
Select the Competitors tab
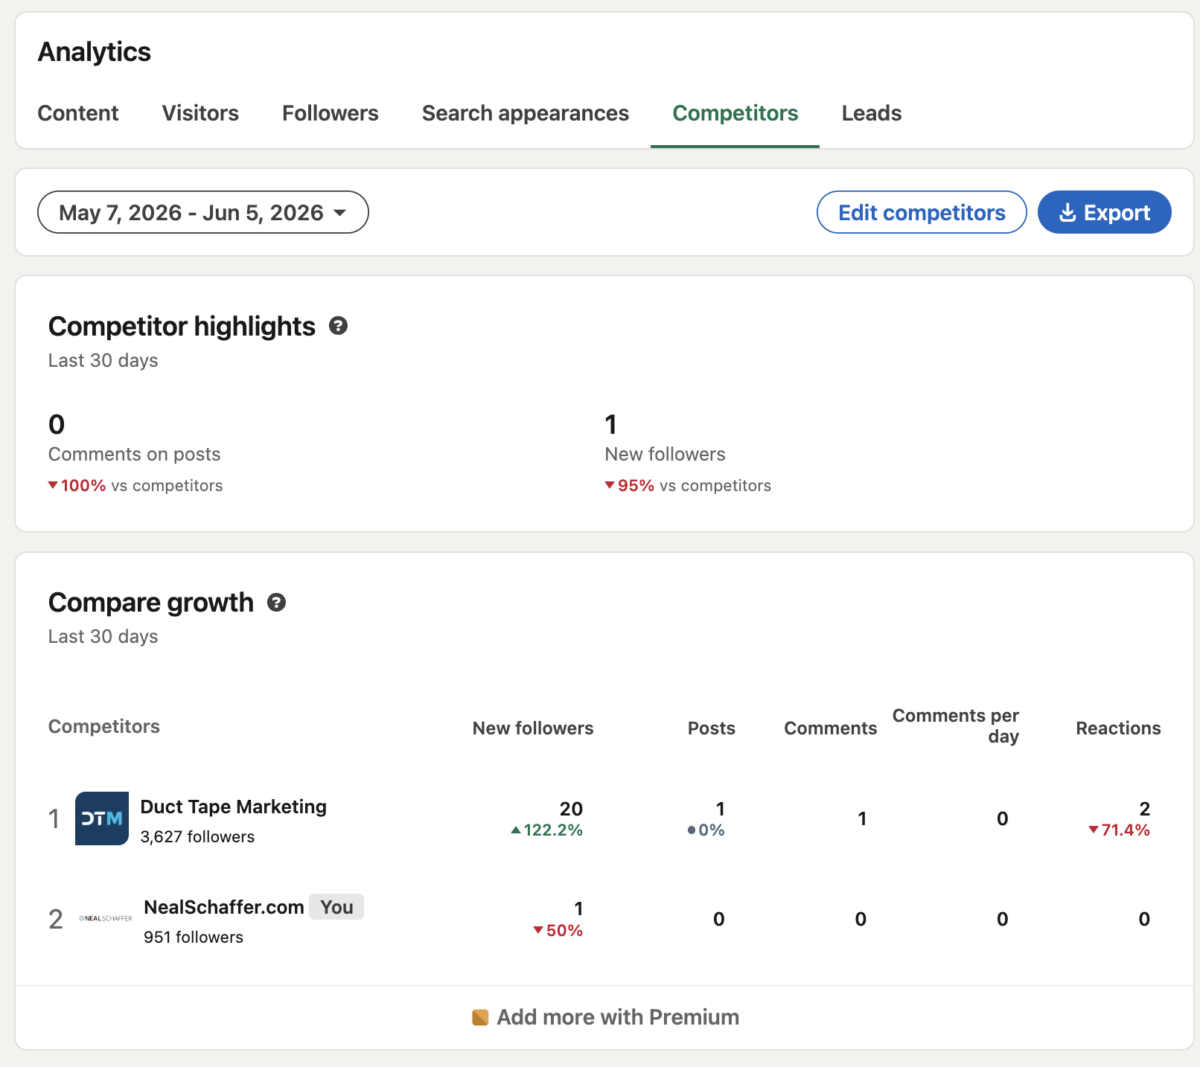click(x=735, y=113)
